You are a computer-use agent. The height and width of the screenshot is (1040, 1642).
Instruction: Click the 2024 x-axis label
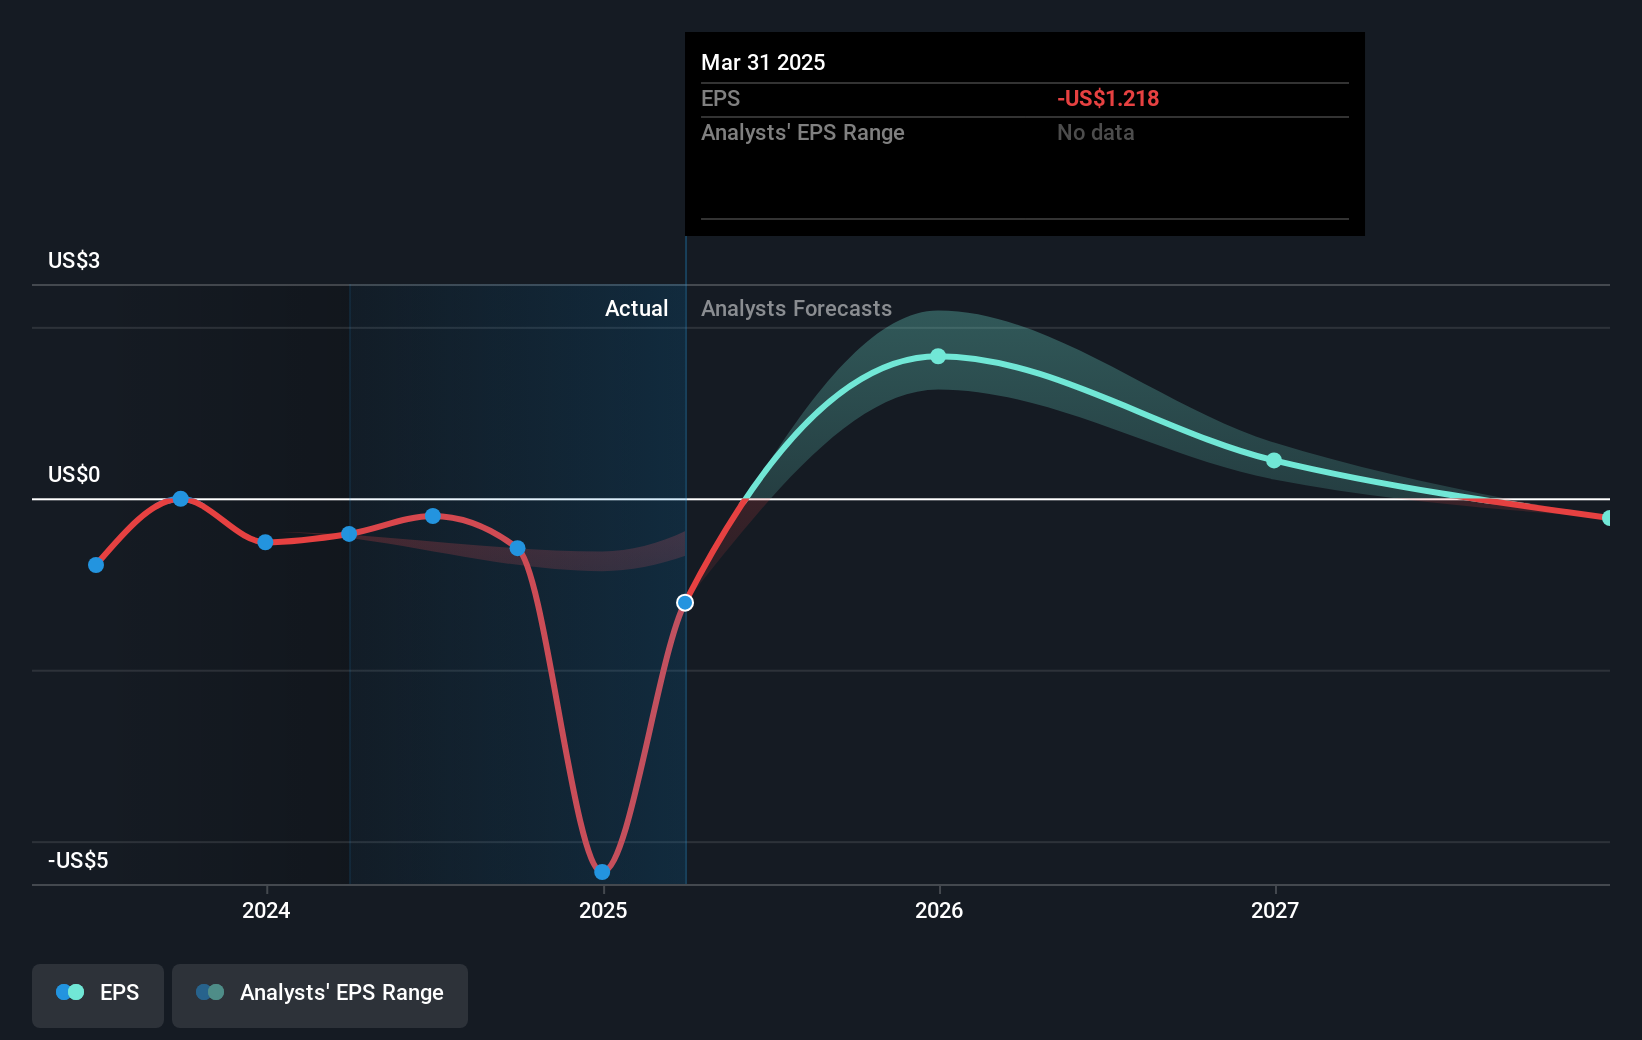(266, 910)
